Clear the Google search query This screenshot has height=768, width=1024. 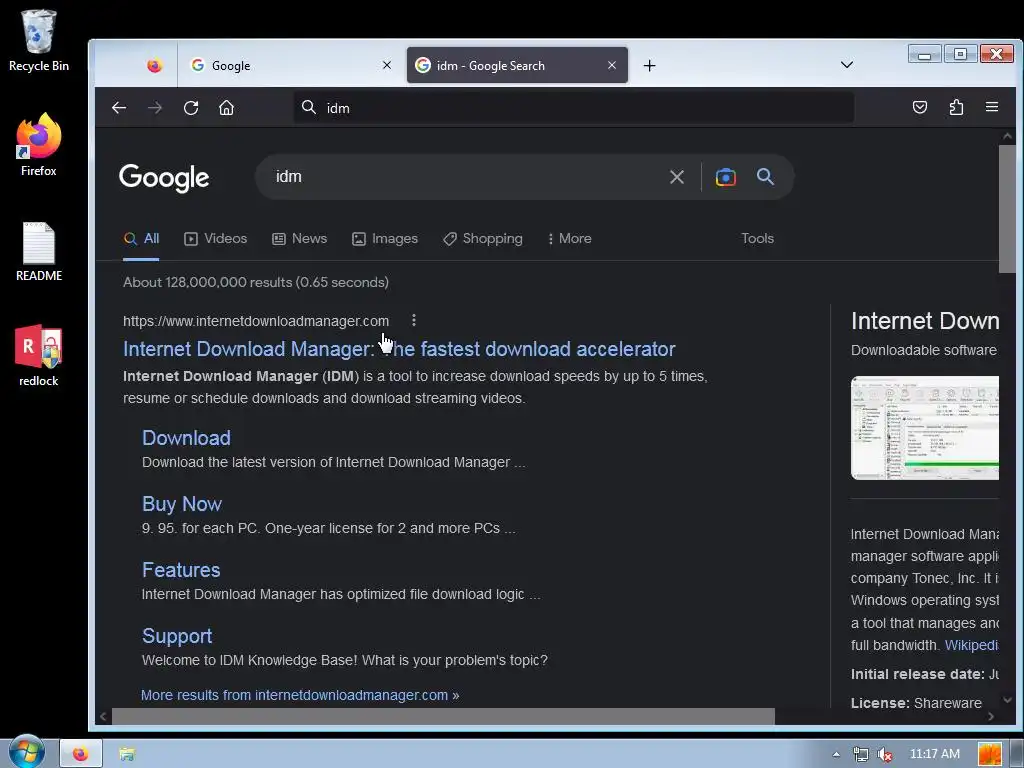pyautogui.click(x=677, y=177)
